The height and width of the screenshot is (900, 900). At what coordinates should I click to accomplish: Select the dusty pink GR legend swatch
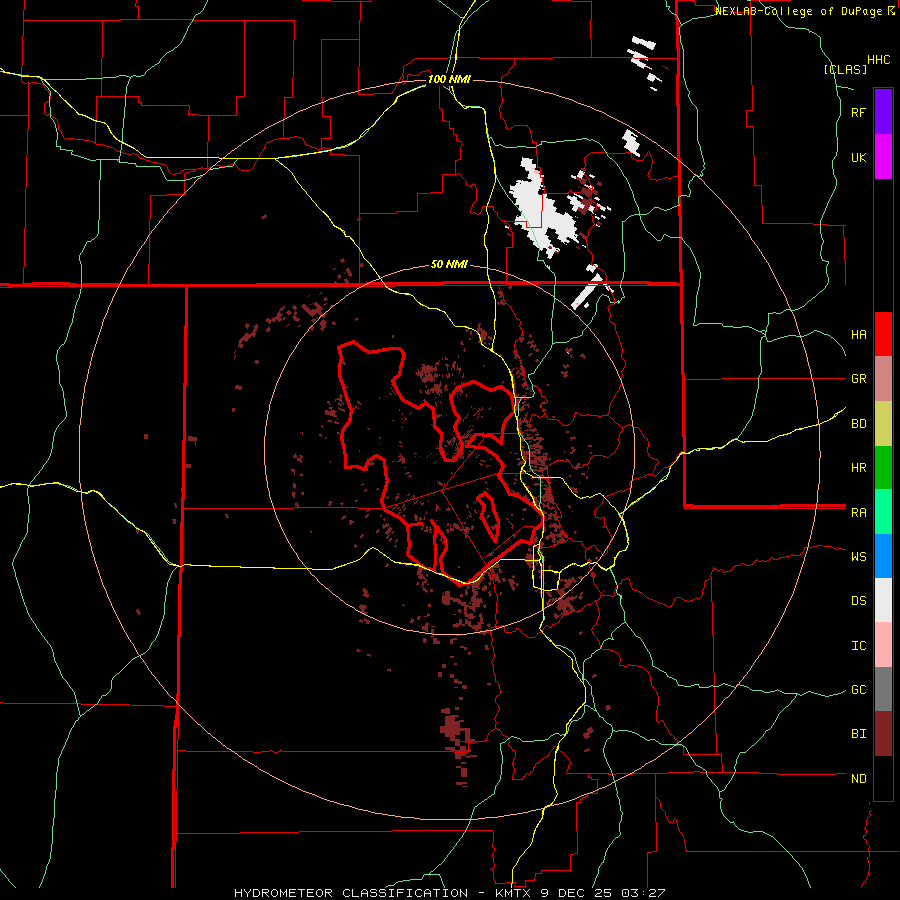click(883, 379)
